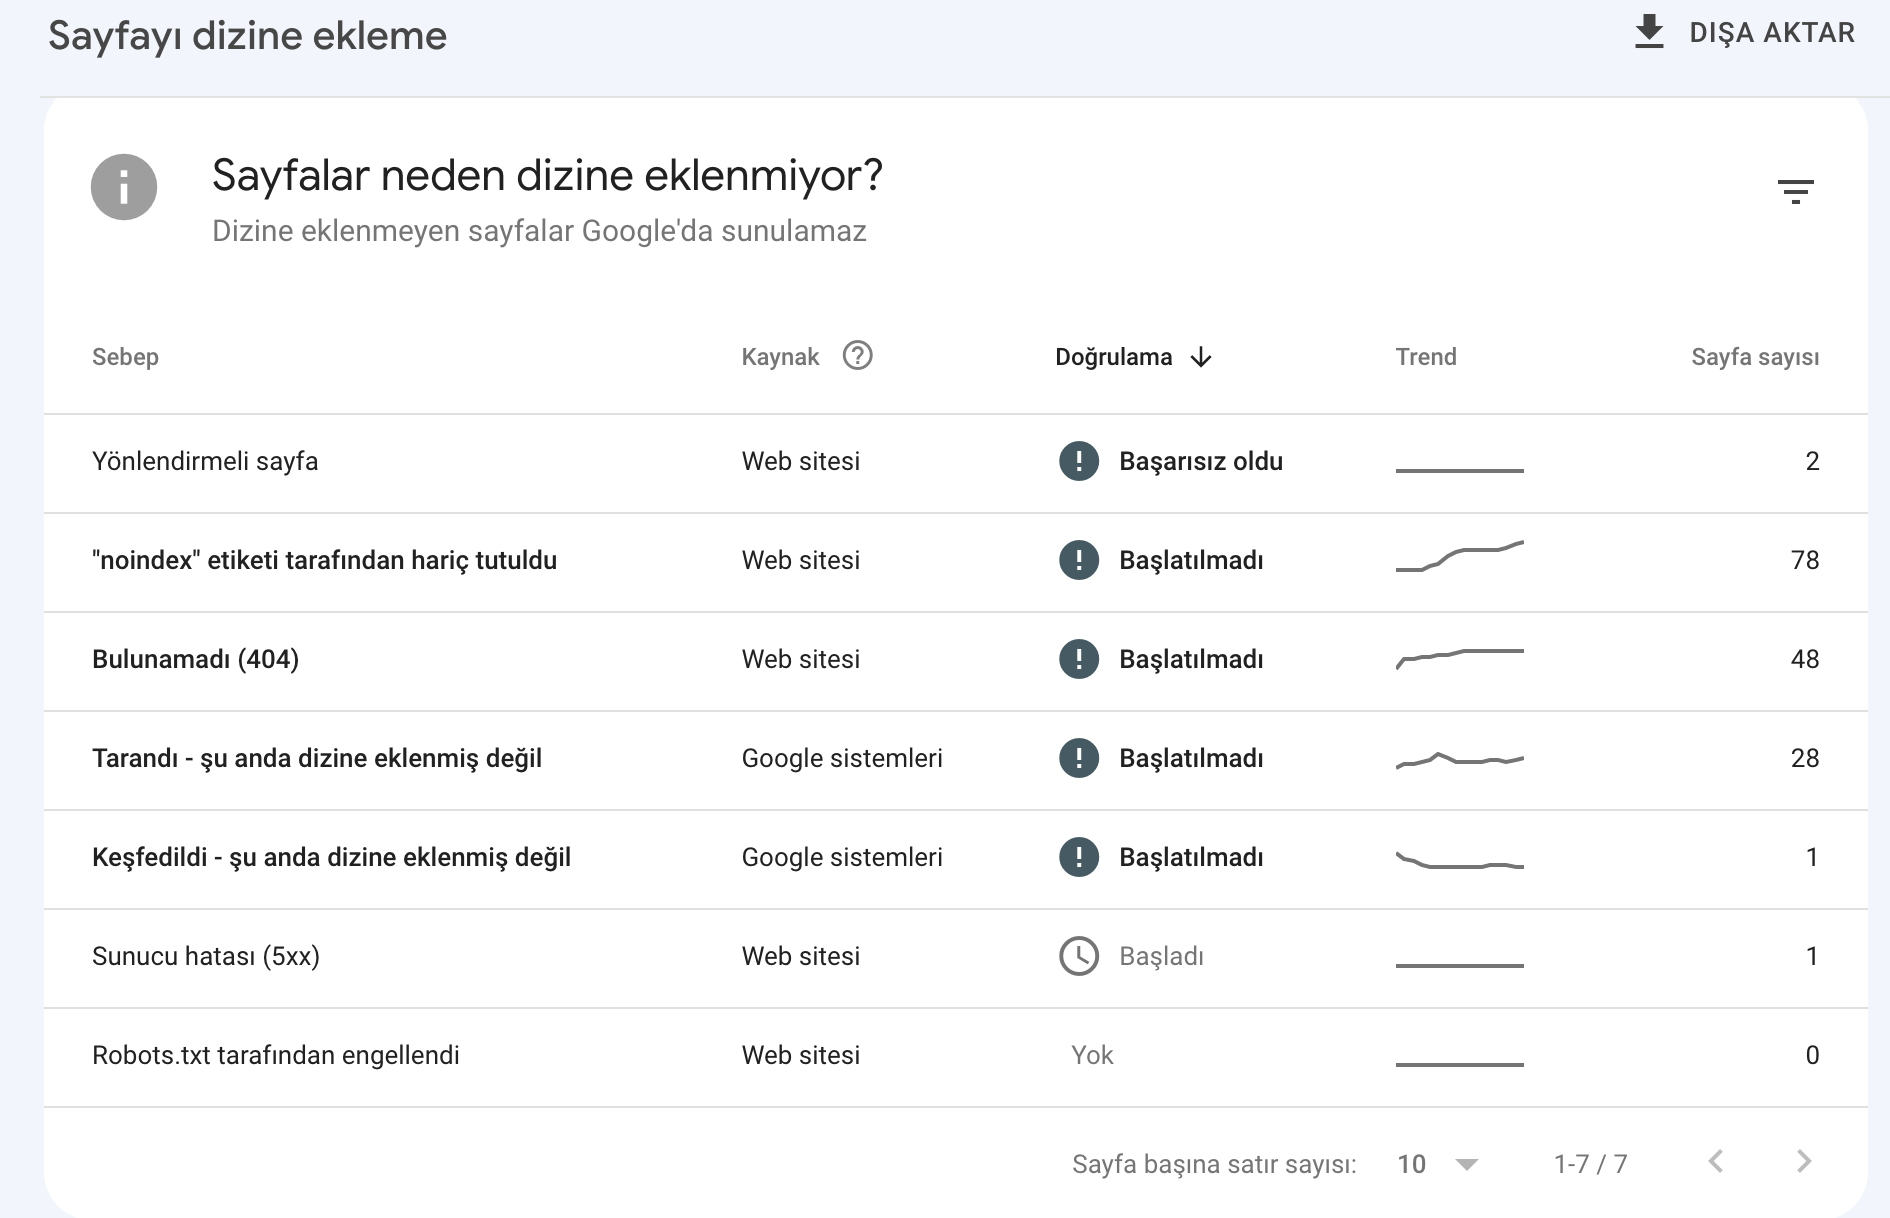Click the Doğrulama sort arrow
Image resolution: width=1890 pixels, height=1218 pixels.
(x=1201, y=357)
